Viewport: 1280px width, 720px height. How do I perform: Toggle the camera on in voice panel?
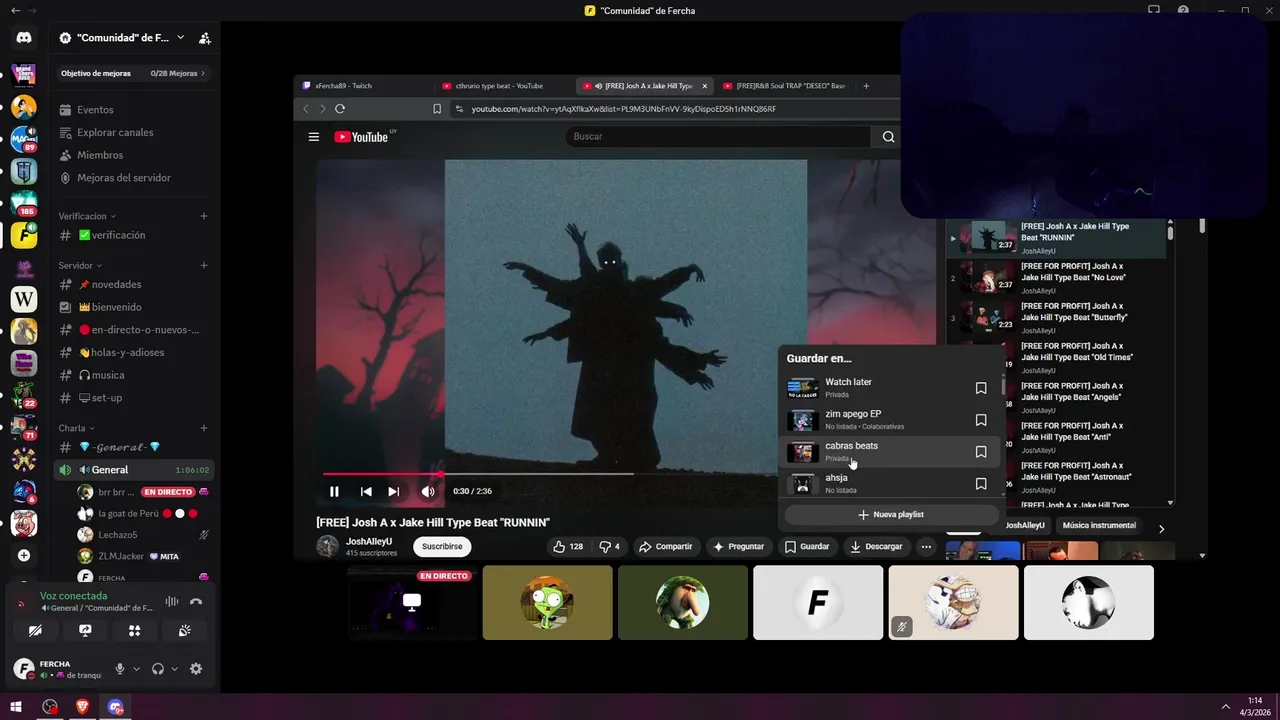[35, 630]
